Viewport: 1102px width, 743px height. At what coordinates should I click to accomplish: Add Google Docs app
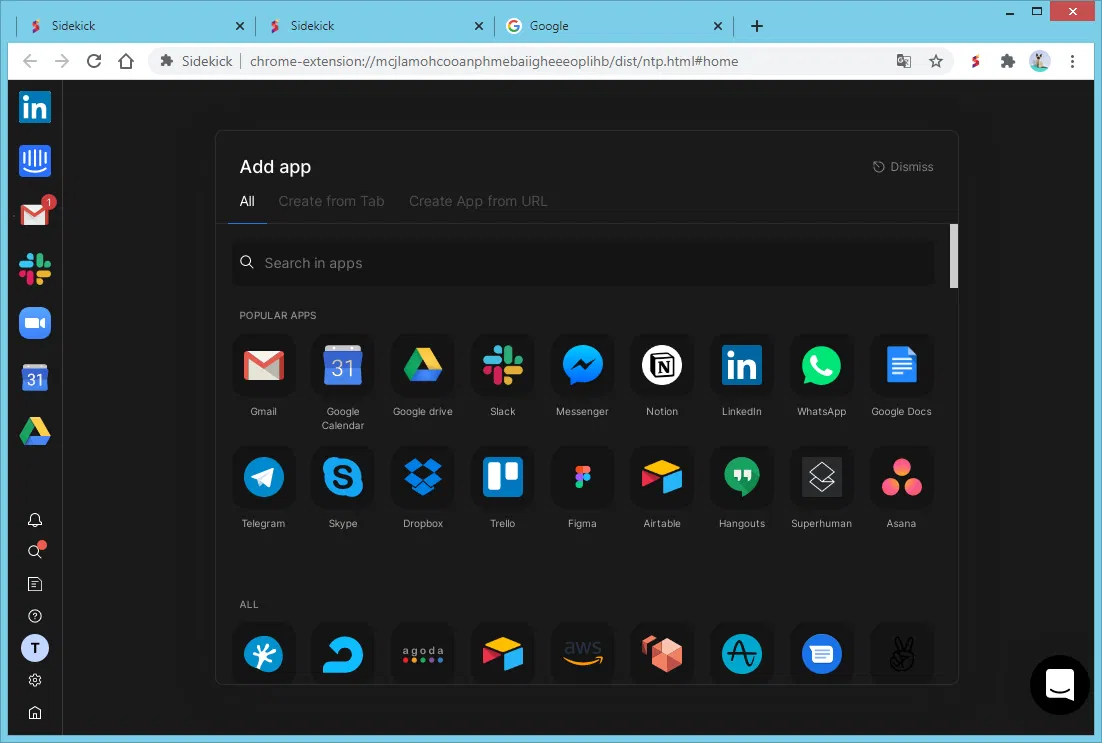click(x=901, y=366)
